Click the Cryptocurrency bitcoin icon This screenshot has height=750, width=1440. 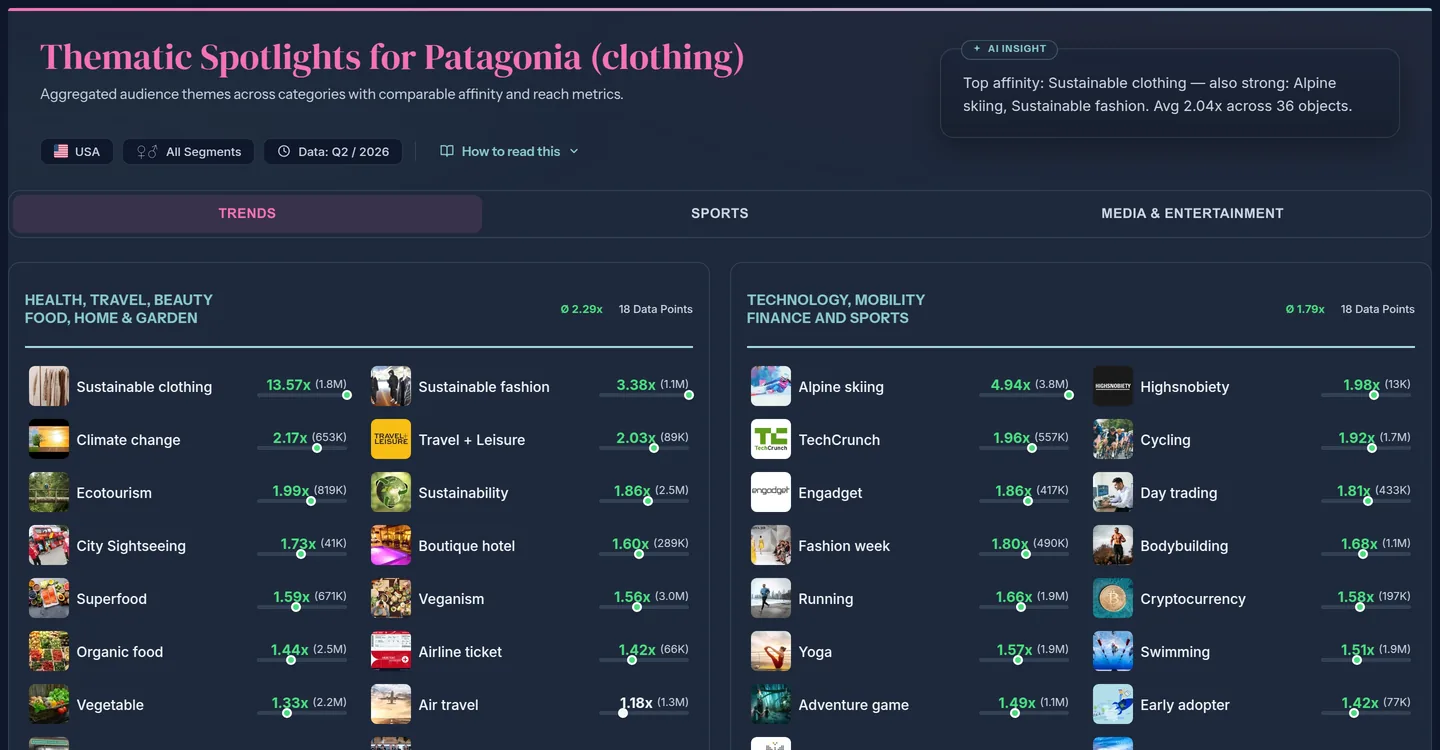tap(1113, 598)
